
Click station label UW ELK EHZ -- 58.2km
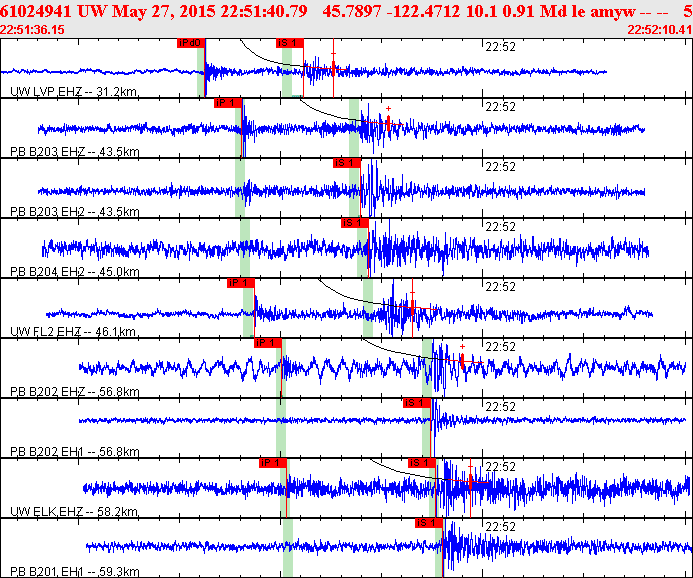click(74, 512)
